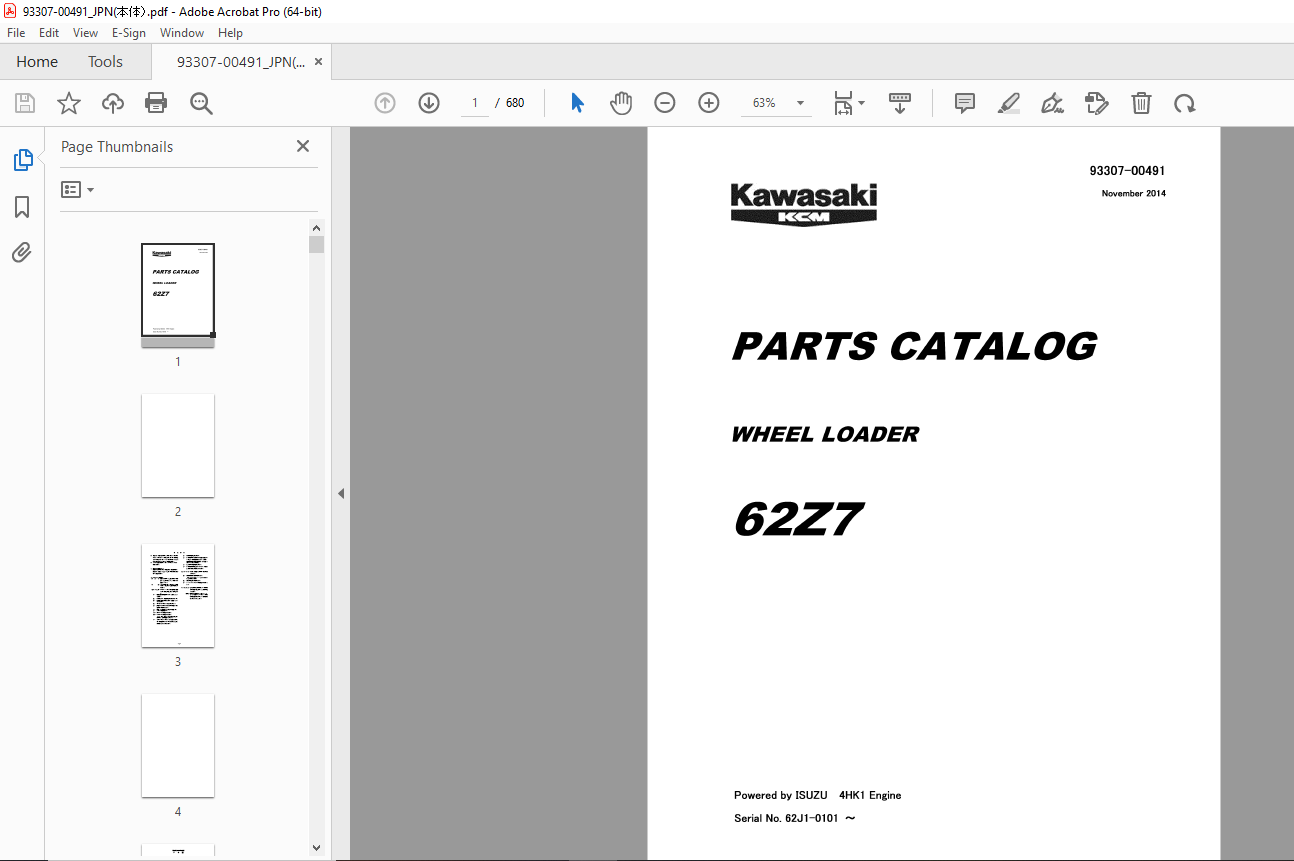Click the Save file icon
This screenshot has height=861, width=1294.
[x=25, y=103]
